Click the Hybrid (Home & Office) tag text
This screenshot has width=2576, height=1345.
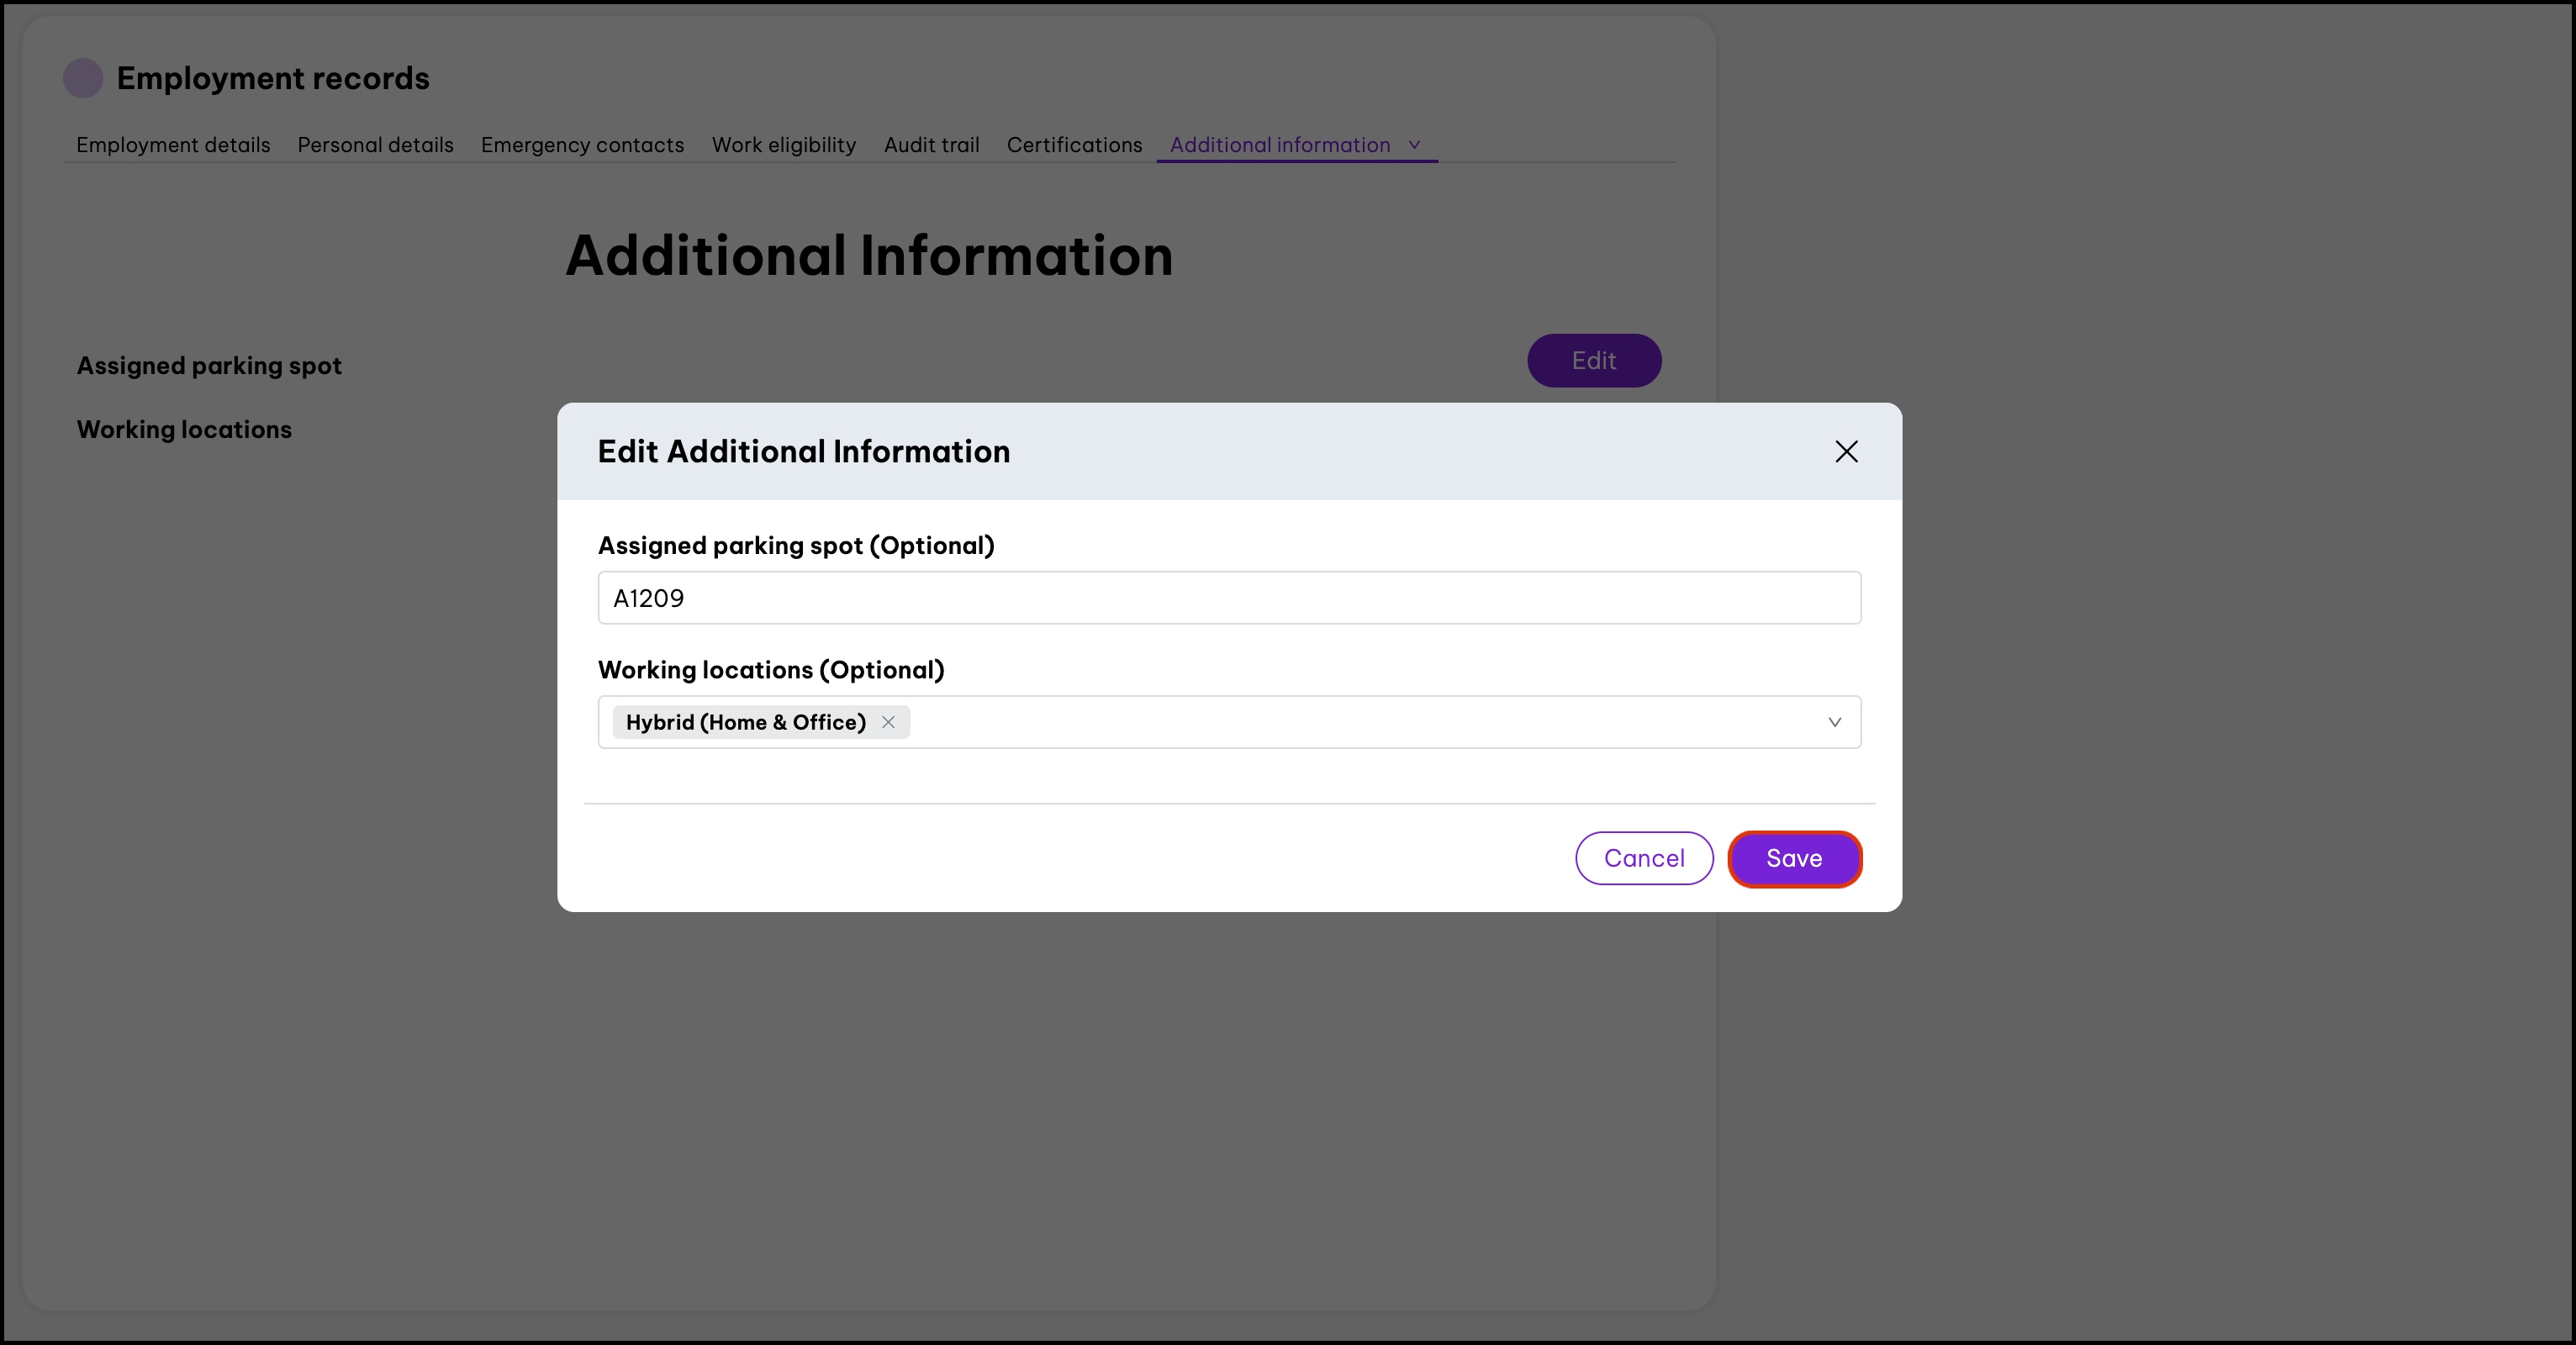pyautogui.click(x=745, y=722)
